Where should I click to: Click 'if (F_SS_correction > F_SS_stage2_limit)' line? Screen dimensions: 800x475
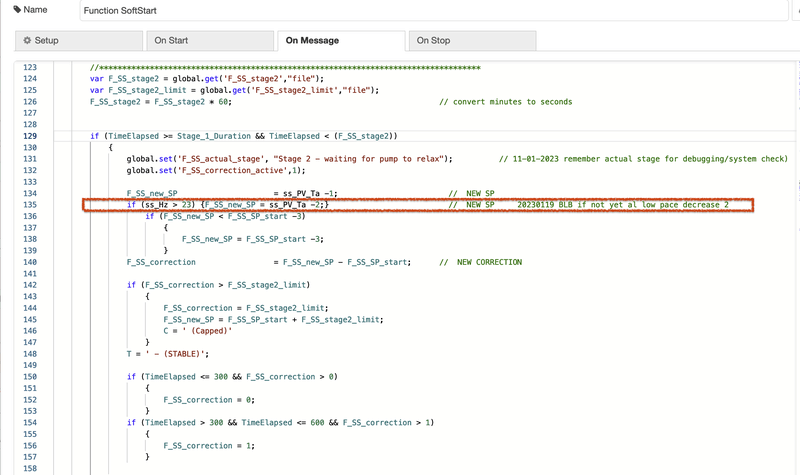(x=218, y=285)
